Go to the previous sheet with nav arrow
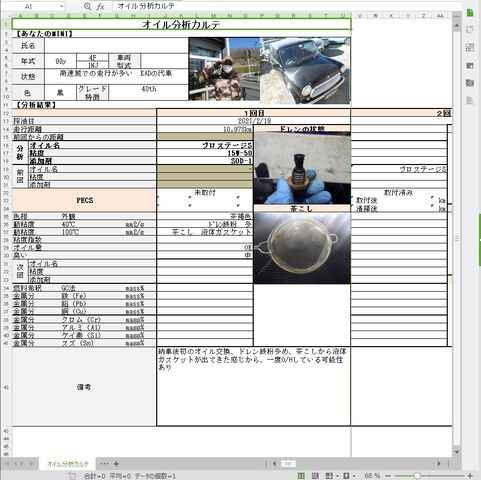This screenshot has height=480, width=481. tap(15, 463)
